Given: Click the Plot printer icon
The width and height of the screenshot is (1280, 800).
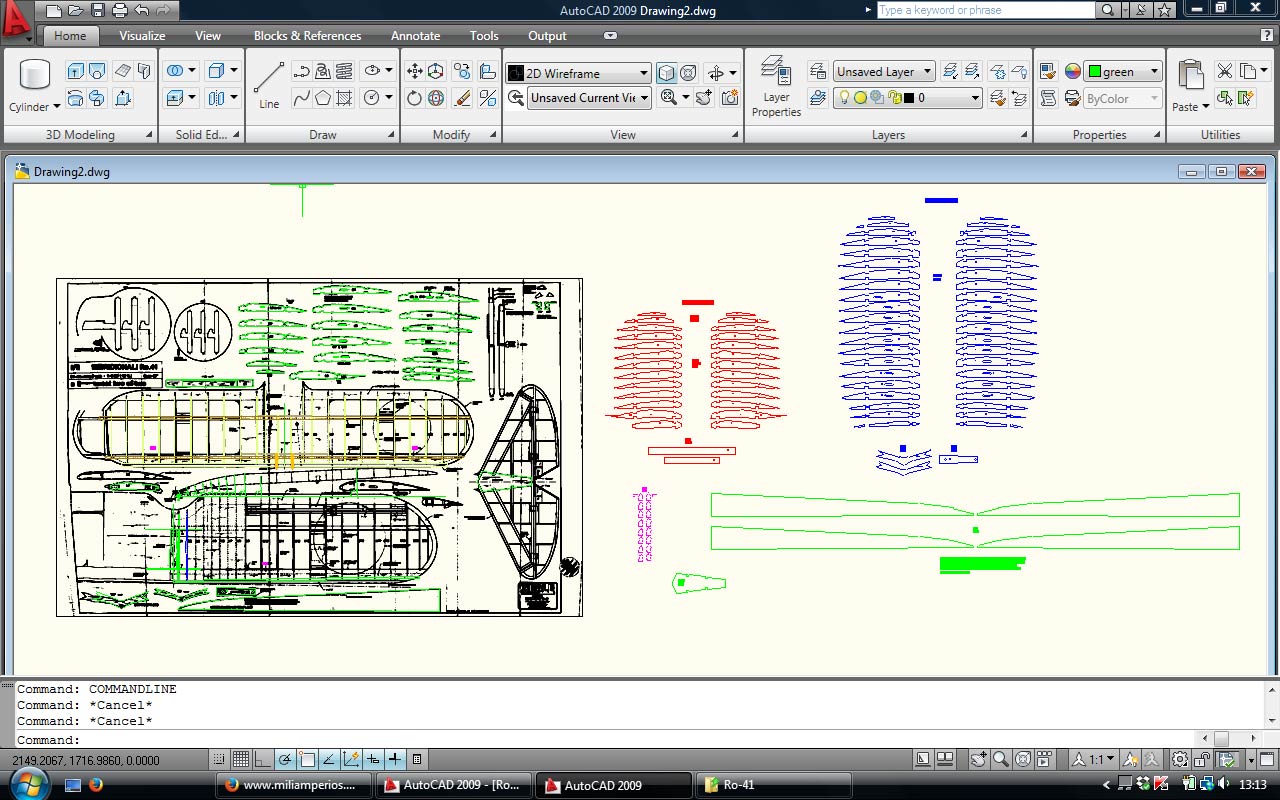Looking at the screenshot, I should [120, 10].
